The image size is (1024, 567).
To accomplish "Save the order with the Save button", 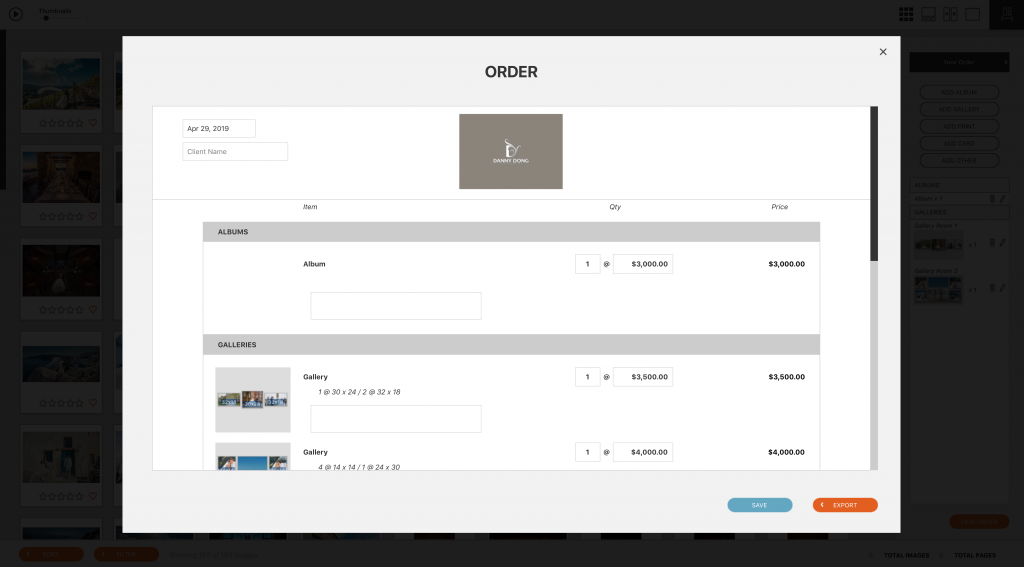I will pyautogui.click(x=760, y=505).
